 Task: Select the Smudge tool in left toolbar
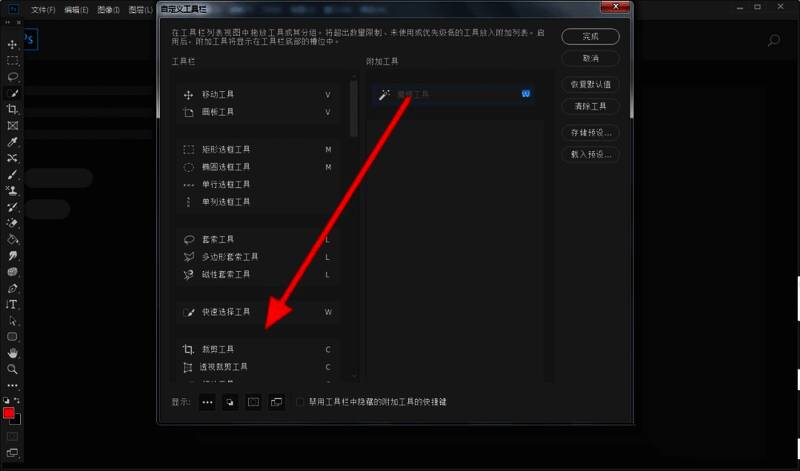coord(12,256)
